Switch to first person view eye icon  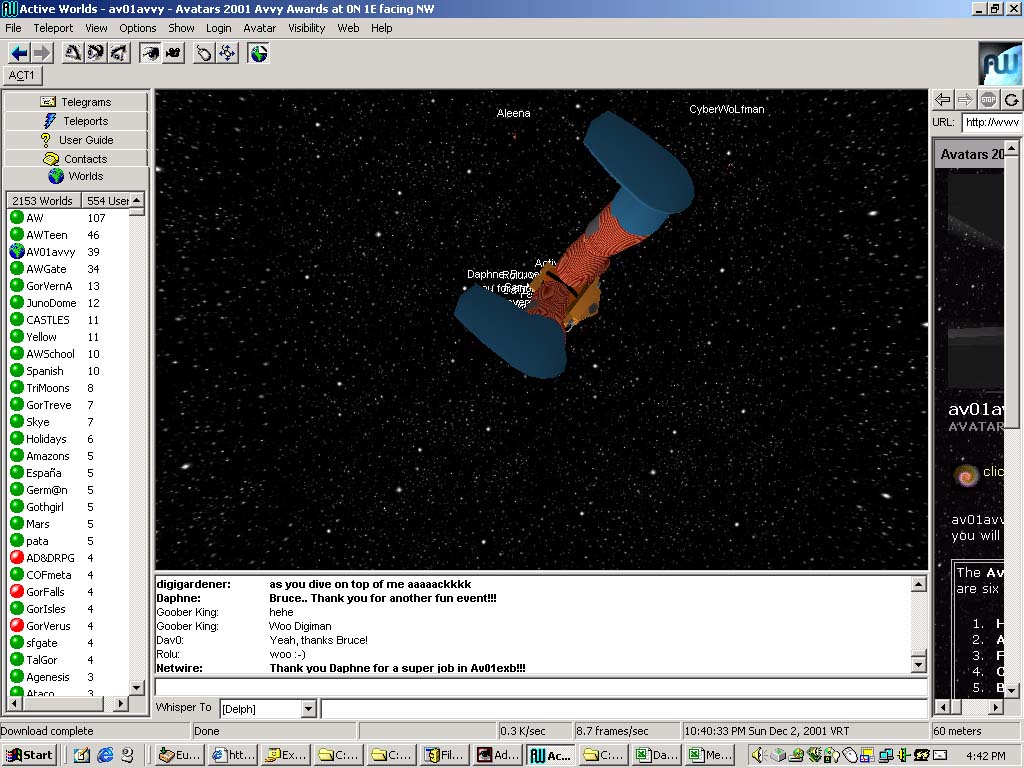click(x=150, y=53)
